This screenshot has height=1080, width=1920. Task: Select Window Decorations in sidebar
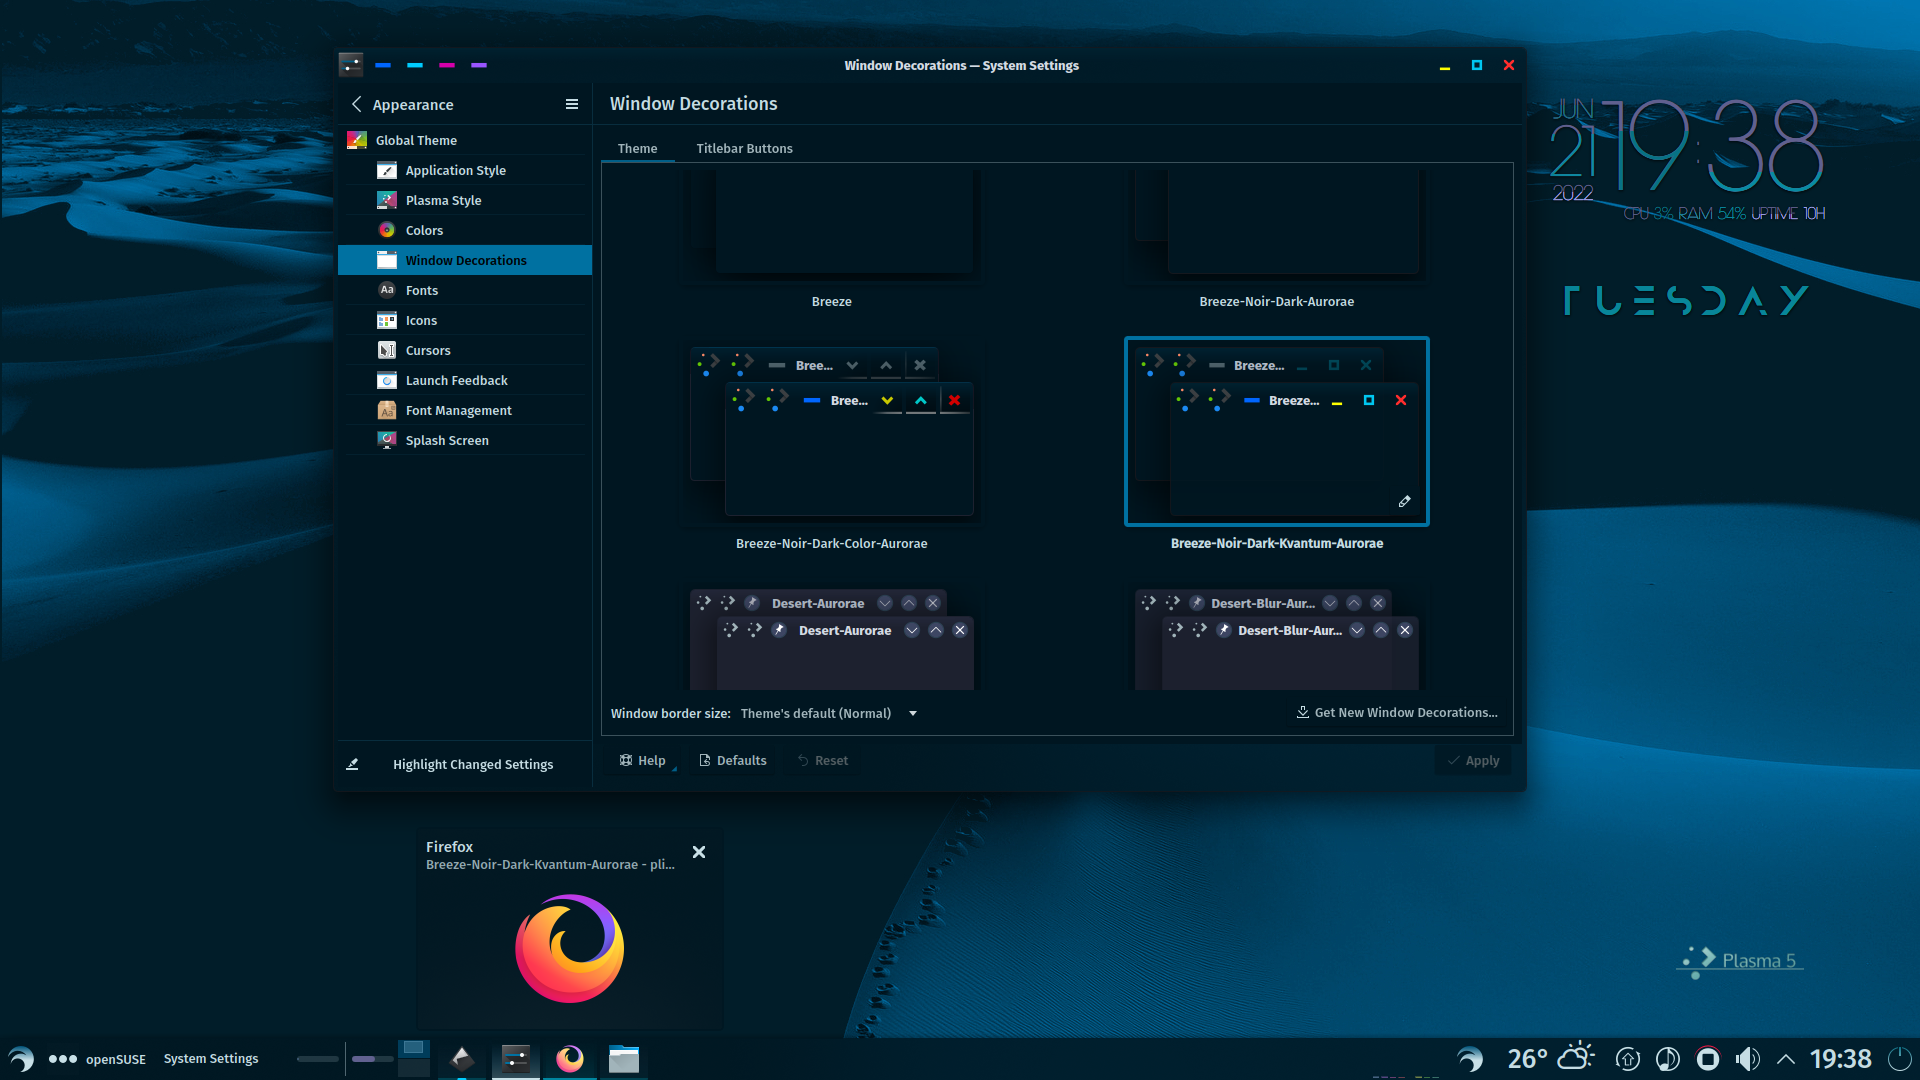click(465, 260)
